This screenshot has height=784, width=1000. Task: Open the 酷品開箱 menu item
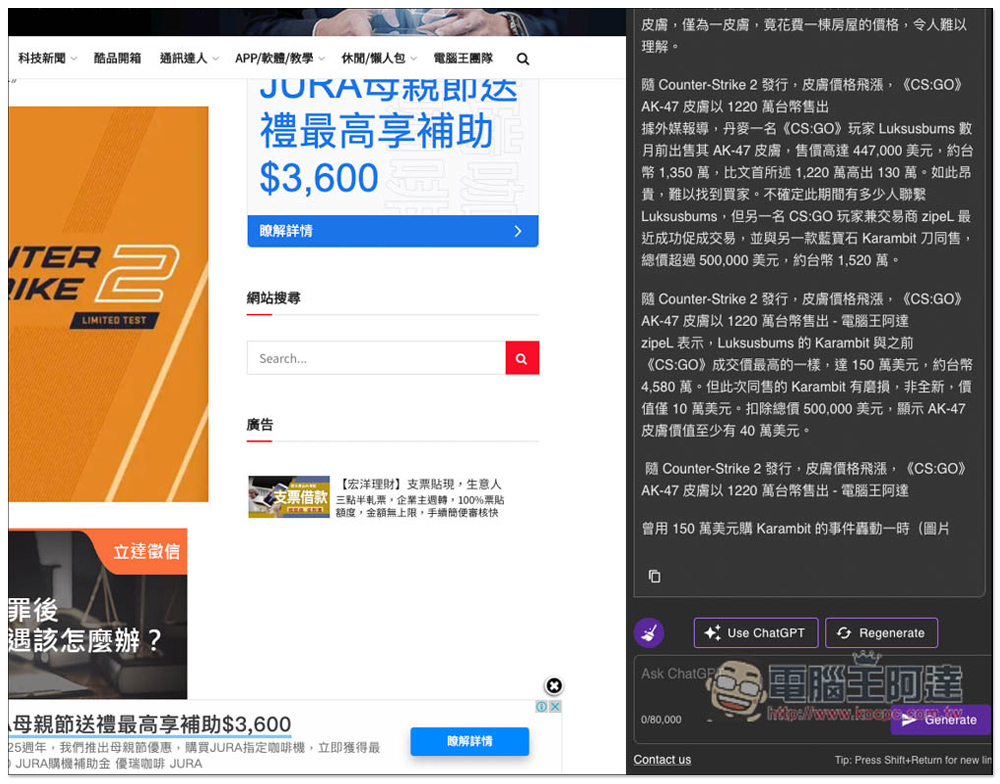tap(117, 59)
